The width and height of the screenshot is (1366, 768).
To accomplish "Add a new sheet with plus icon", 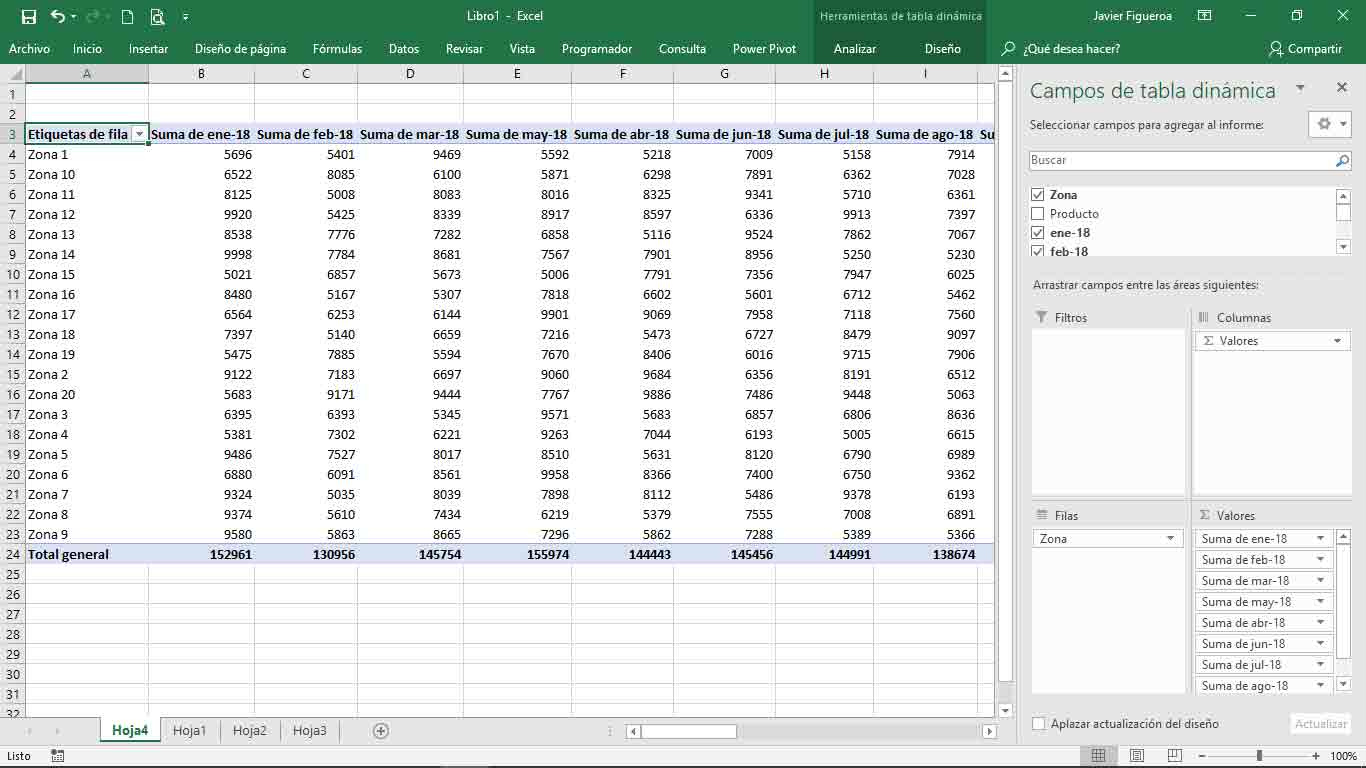I will 381,731.
